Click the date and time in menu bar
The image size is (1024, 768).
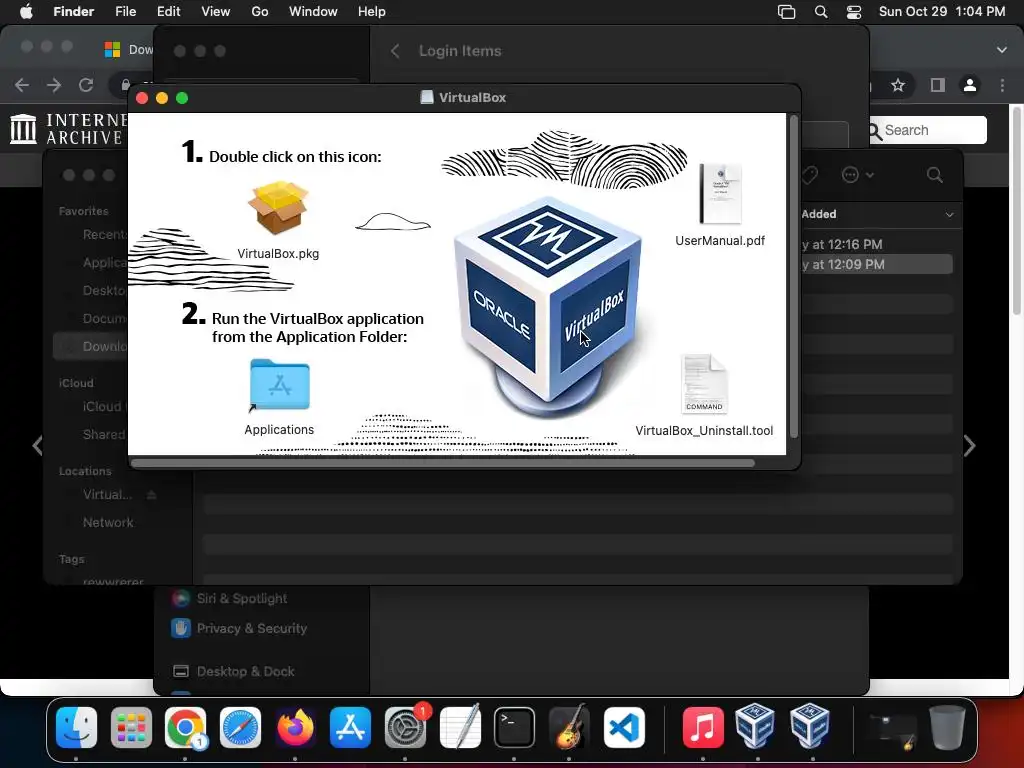pos(942,12)
